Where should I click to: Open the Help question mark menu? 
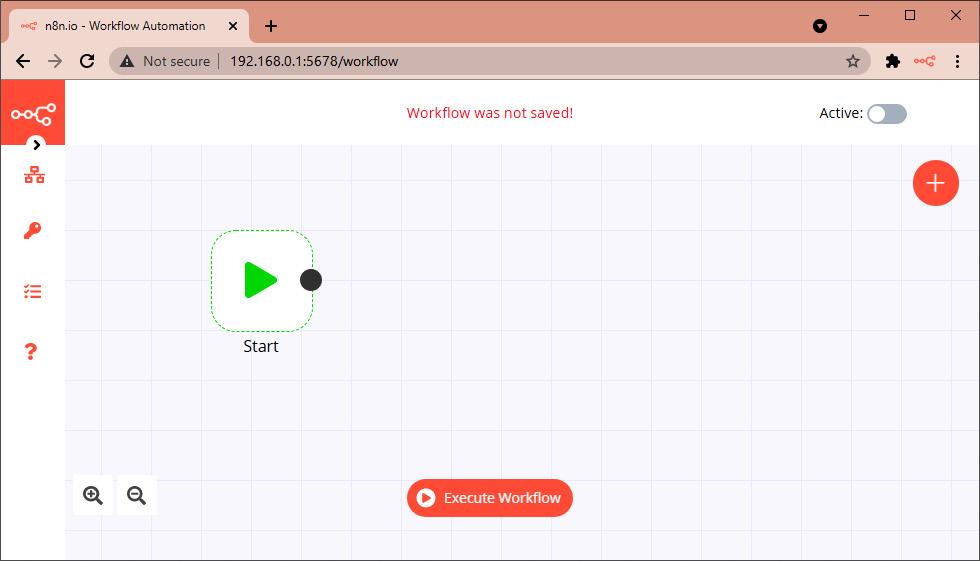coord(31,352)
